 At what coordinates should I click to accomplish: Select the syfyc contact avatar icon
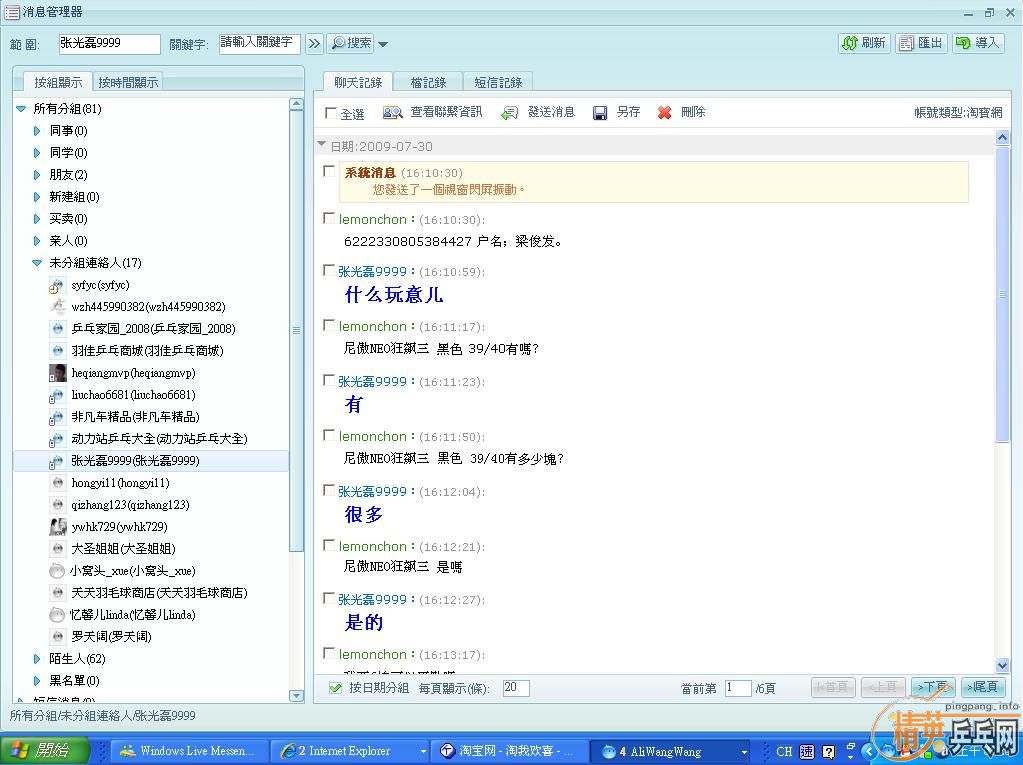(57, 286)
